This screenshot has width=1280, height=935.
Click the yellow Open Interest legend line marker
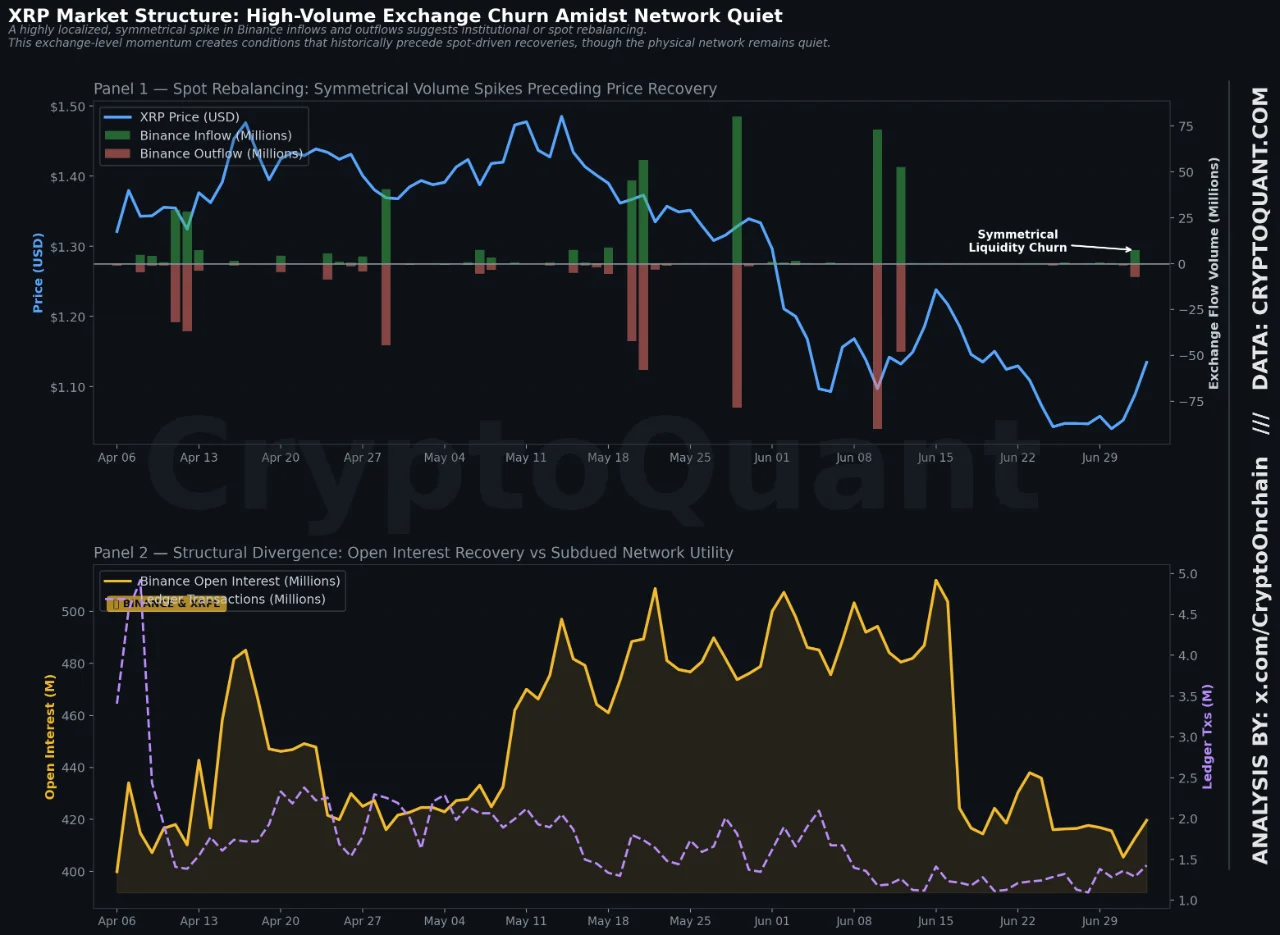119,581
